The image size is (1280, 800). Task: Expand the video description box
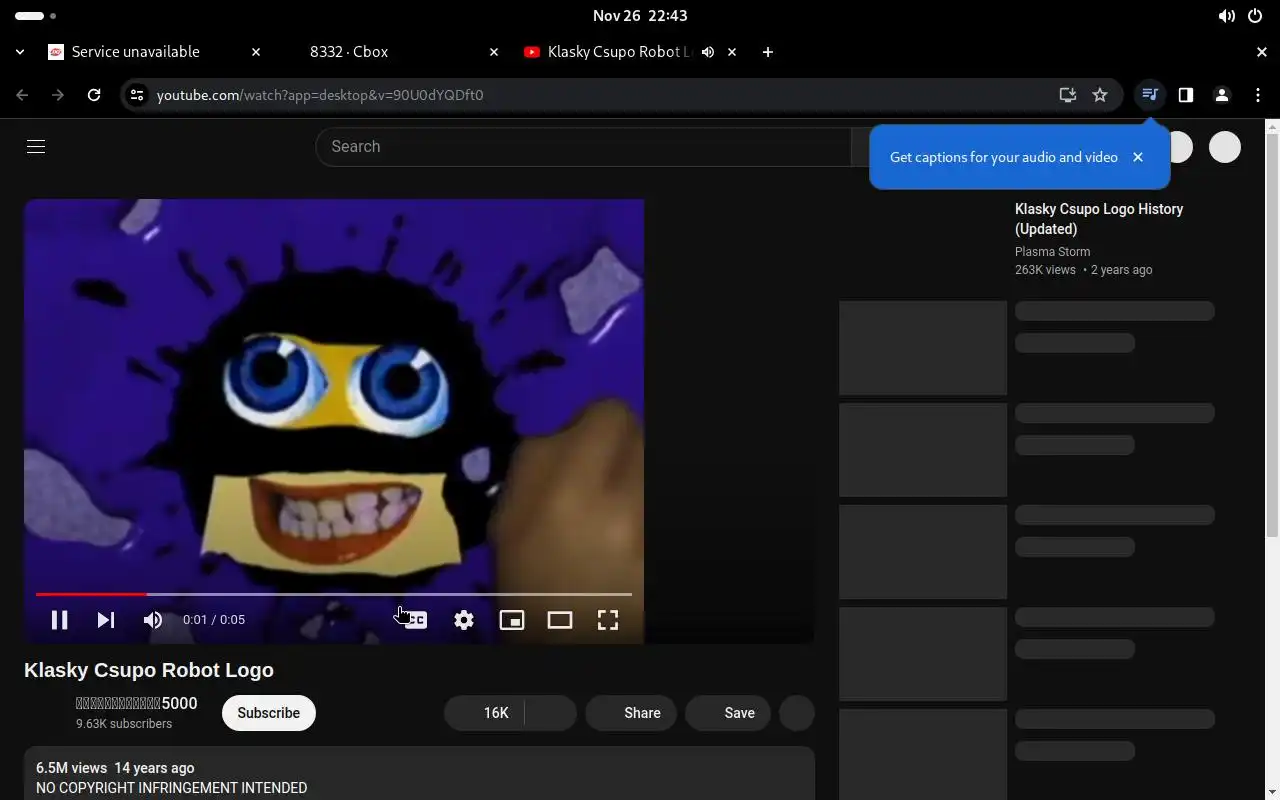(419, 774)
